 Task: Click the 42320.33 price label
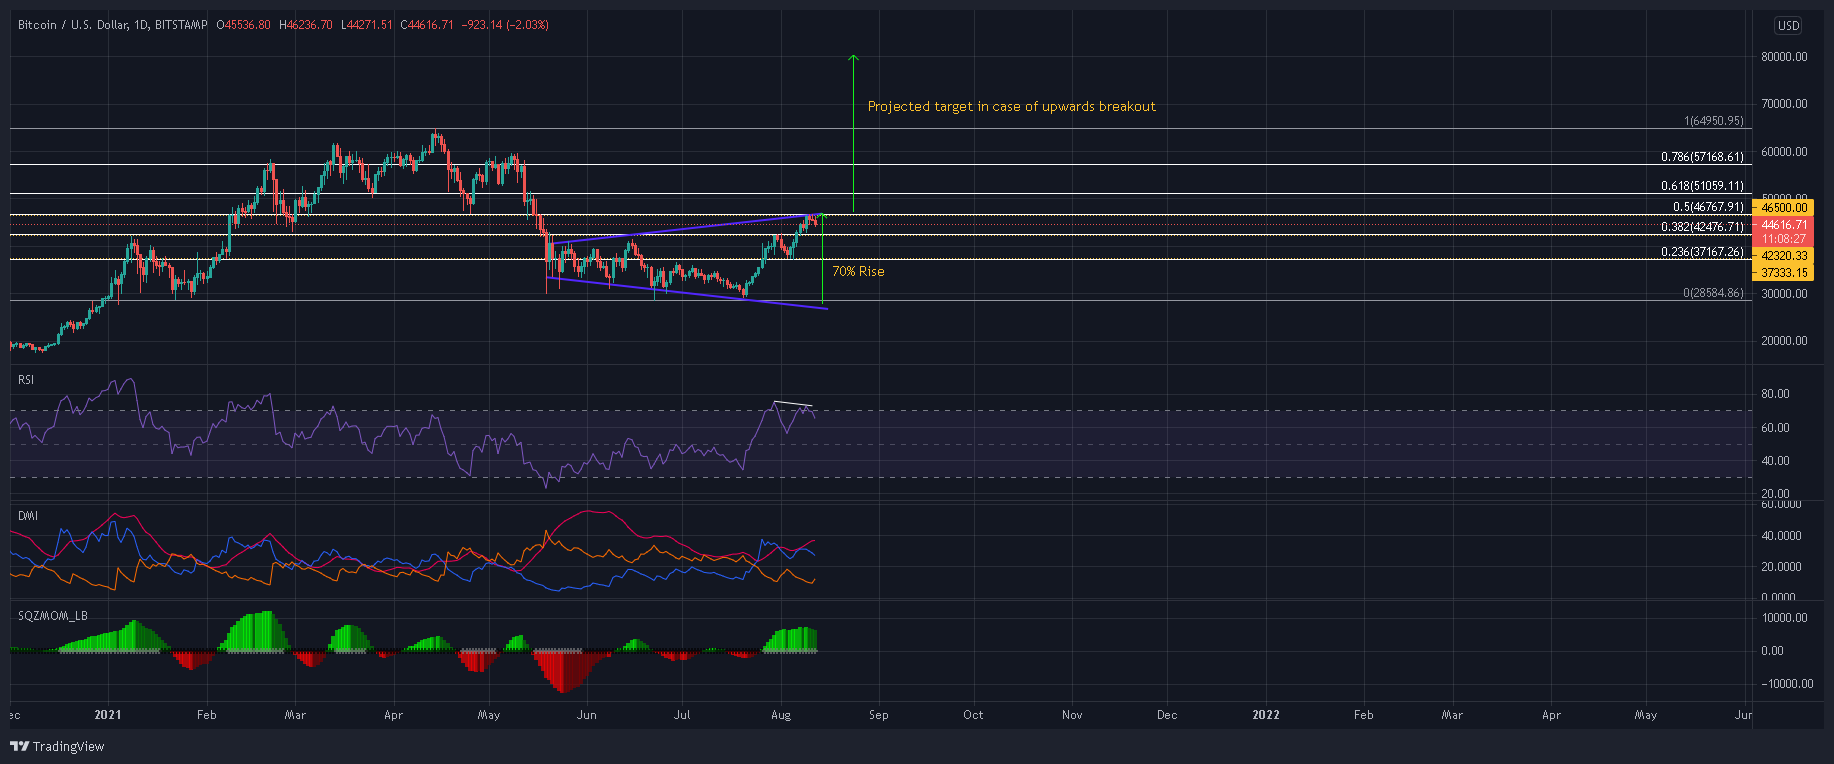point(1784,256)
